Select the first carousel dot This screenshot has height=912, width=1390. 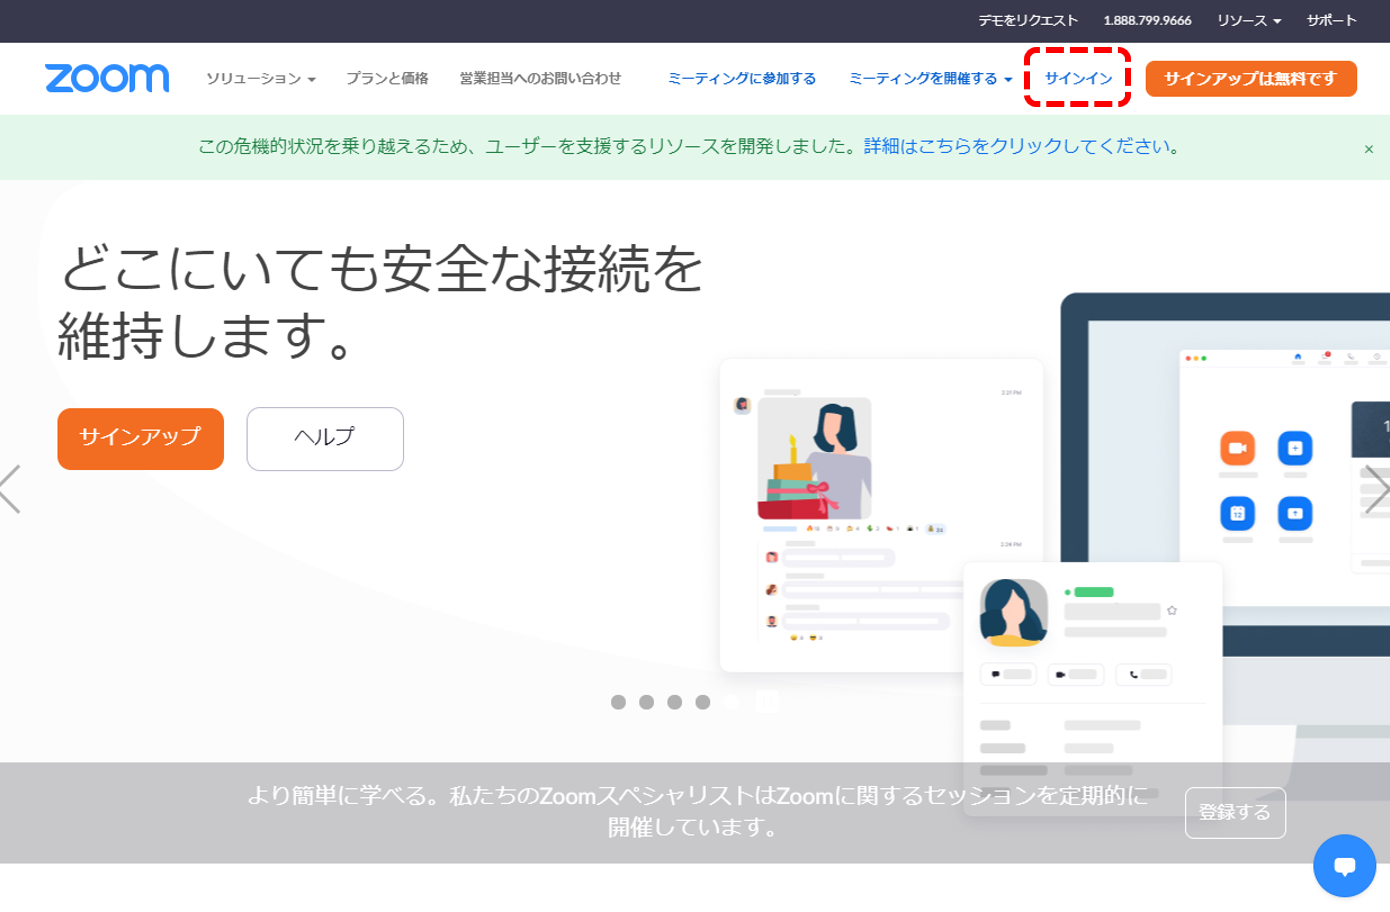618,702
